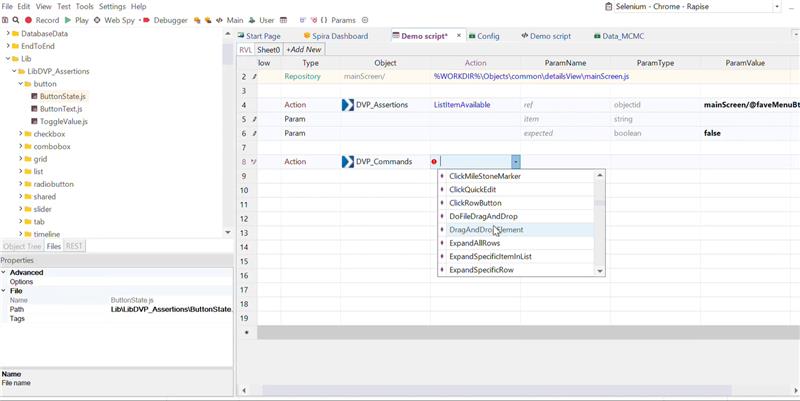Choose ExpandSpecificItemInList from the list
The width and height of the screenshot is (800, 401).
(515, 257)
